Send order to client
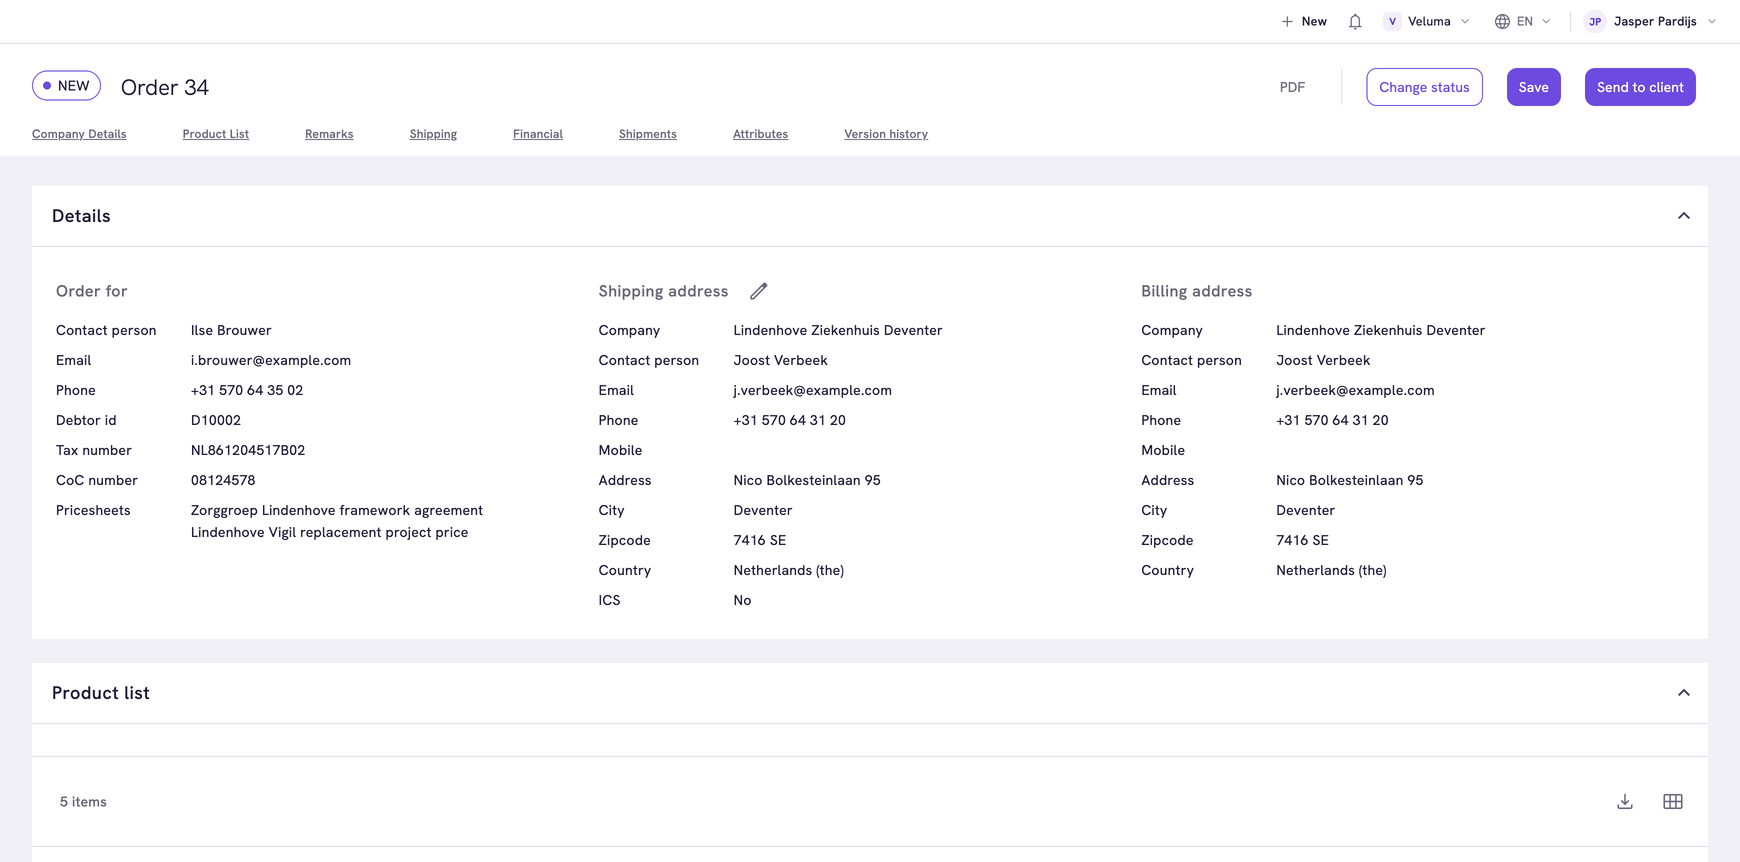Image resolution: width=1740 pixels, height=862 pixels. (1640, 87)
